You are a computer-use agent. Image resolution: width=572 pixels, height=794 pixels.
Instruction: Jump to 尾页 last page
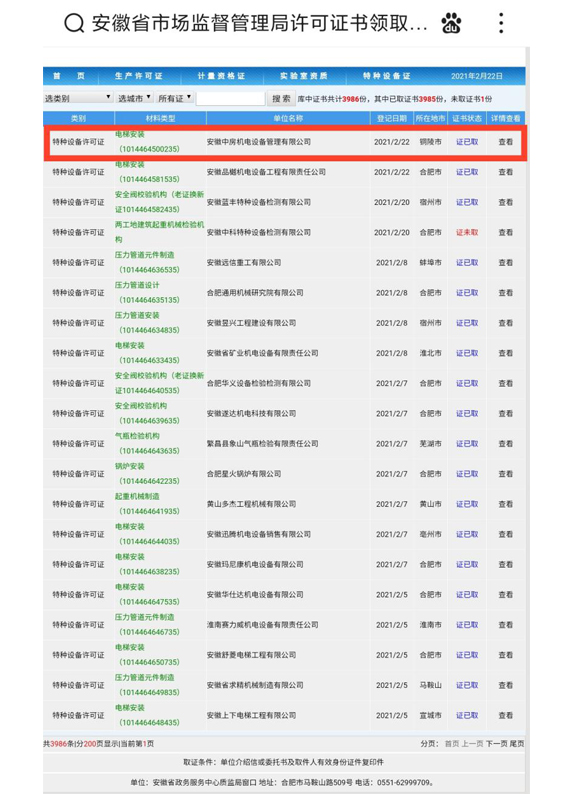pyautogui.click(x=517, y=744)
